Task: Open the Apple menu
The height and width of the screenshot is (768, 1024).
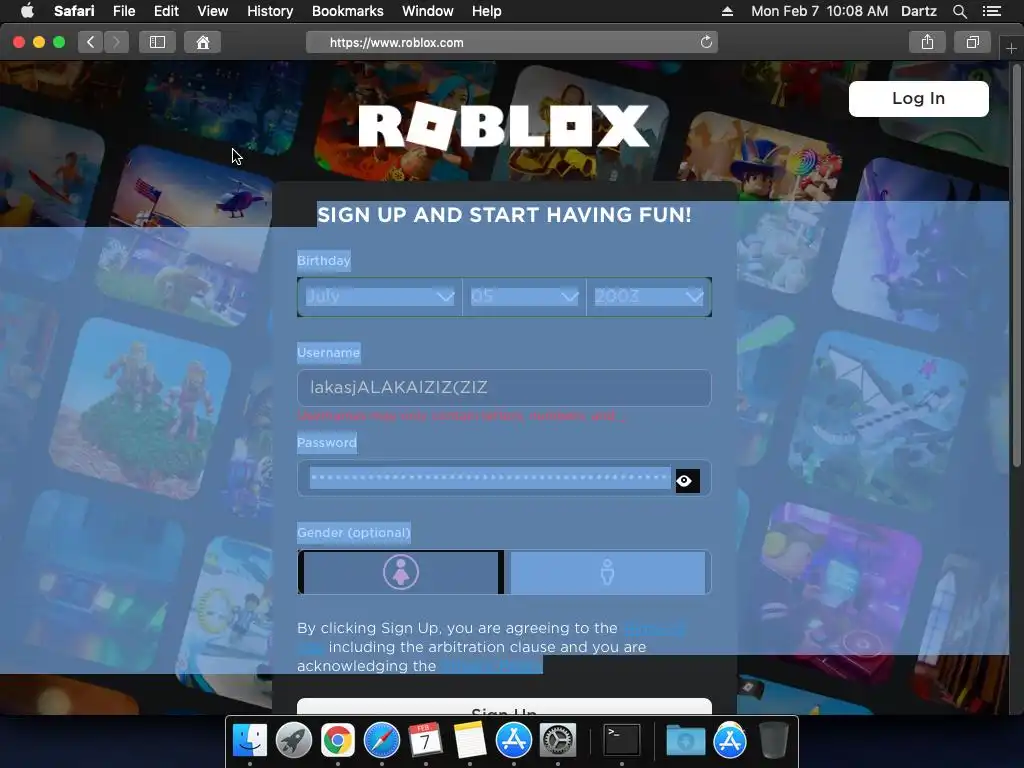Action: 27,11
